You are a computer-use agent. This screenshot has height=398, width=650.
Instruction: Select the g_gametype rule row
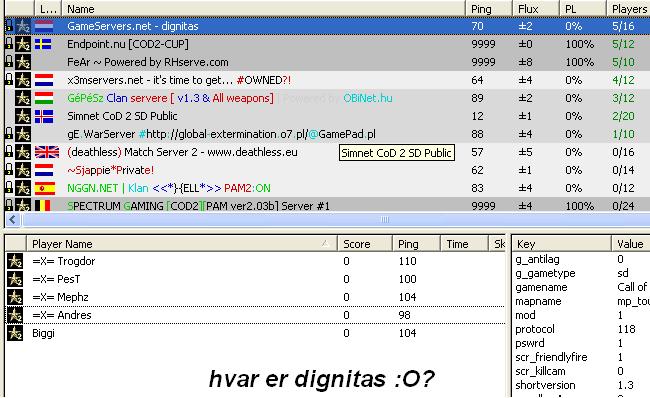pos(581,273)
